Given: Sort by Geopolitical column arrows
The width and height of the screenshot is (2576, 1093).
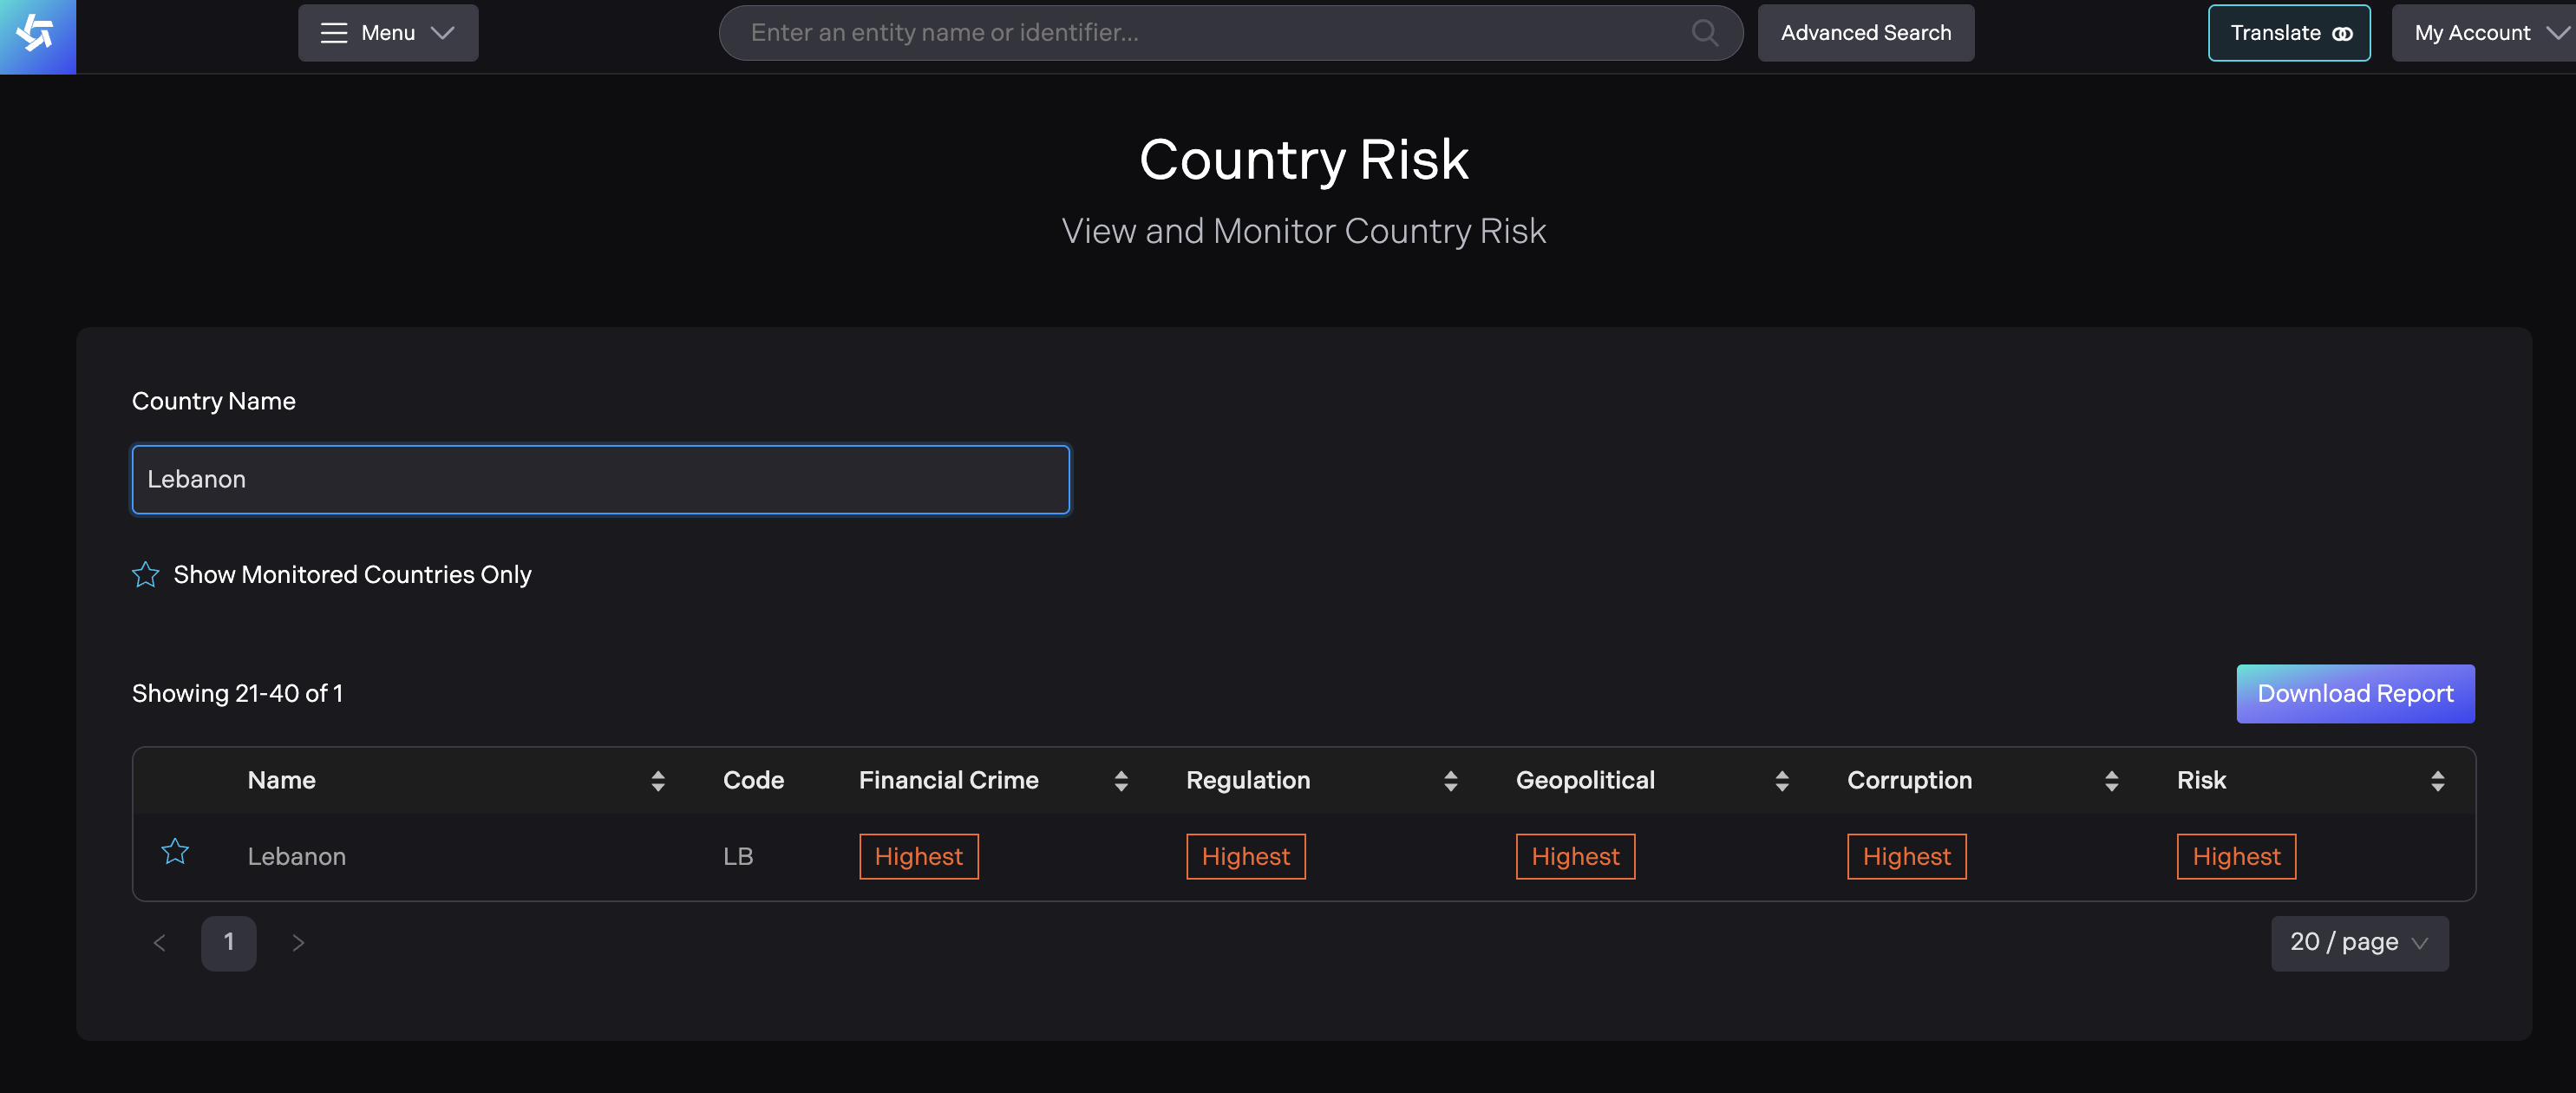Looking at the screenshot, I should tap(1781, 781).
